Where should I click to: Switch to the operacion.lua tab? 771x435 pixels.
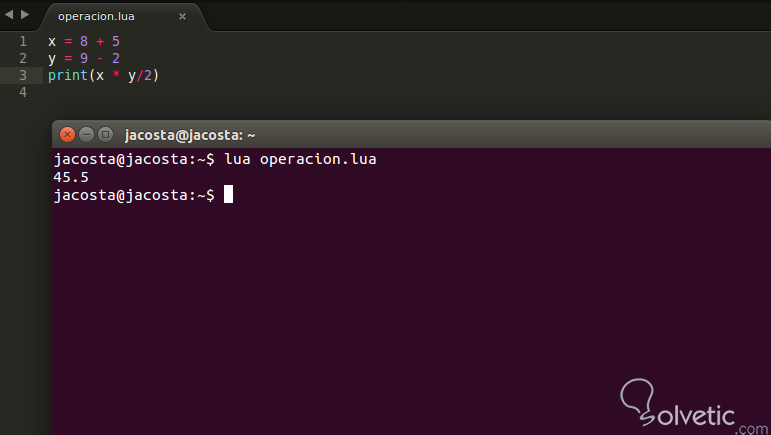click(x=95, y=17)
